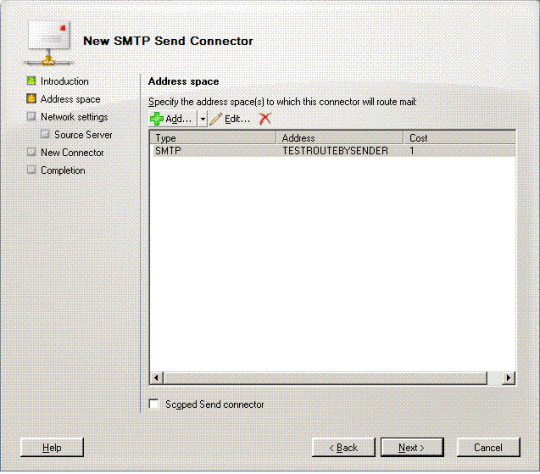The width and height of the screenshot is (540, 474).
Task: Select the Introduction wizard step
Action: 64,81
